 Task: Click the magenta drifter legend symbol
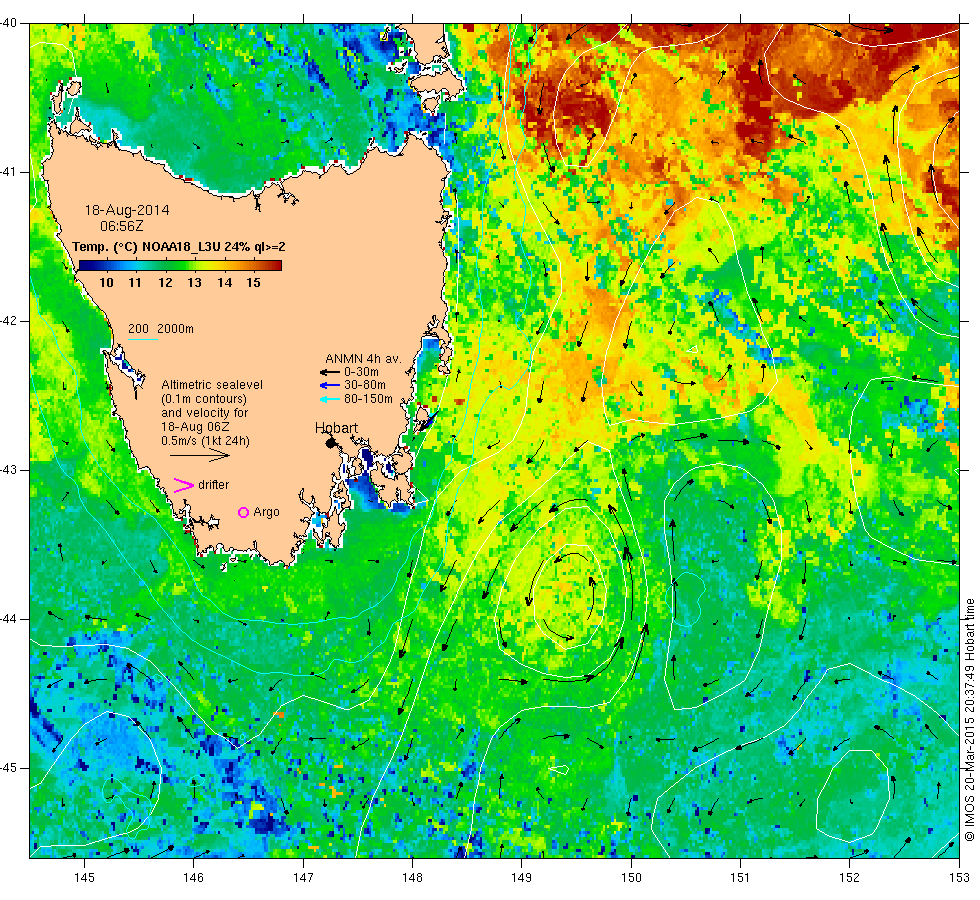tap(184, 485)
